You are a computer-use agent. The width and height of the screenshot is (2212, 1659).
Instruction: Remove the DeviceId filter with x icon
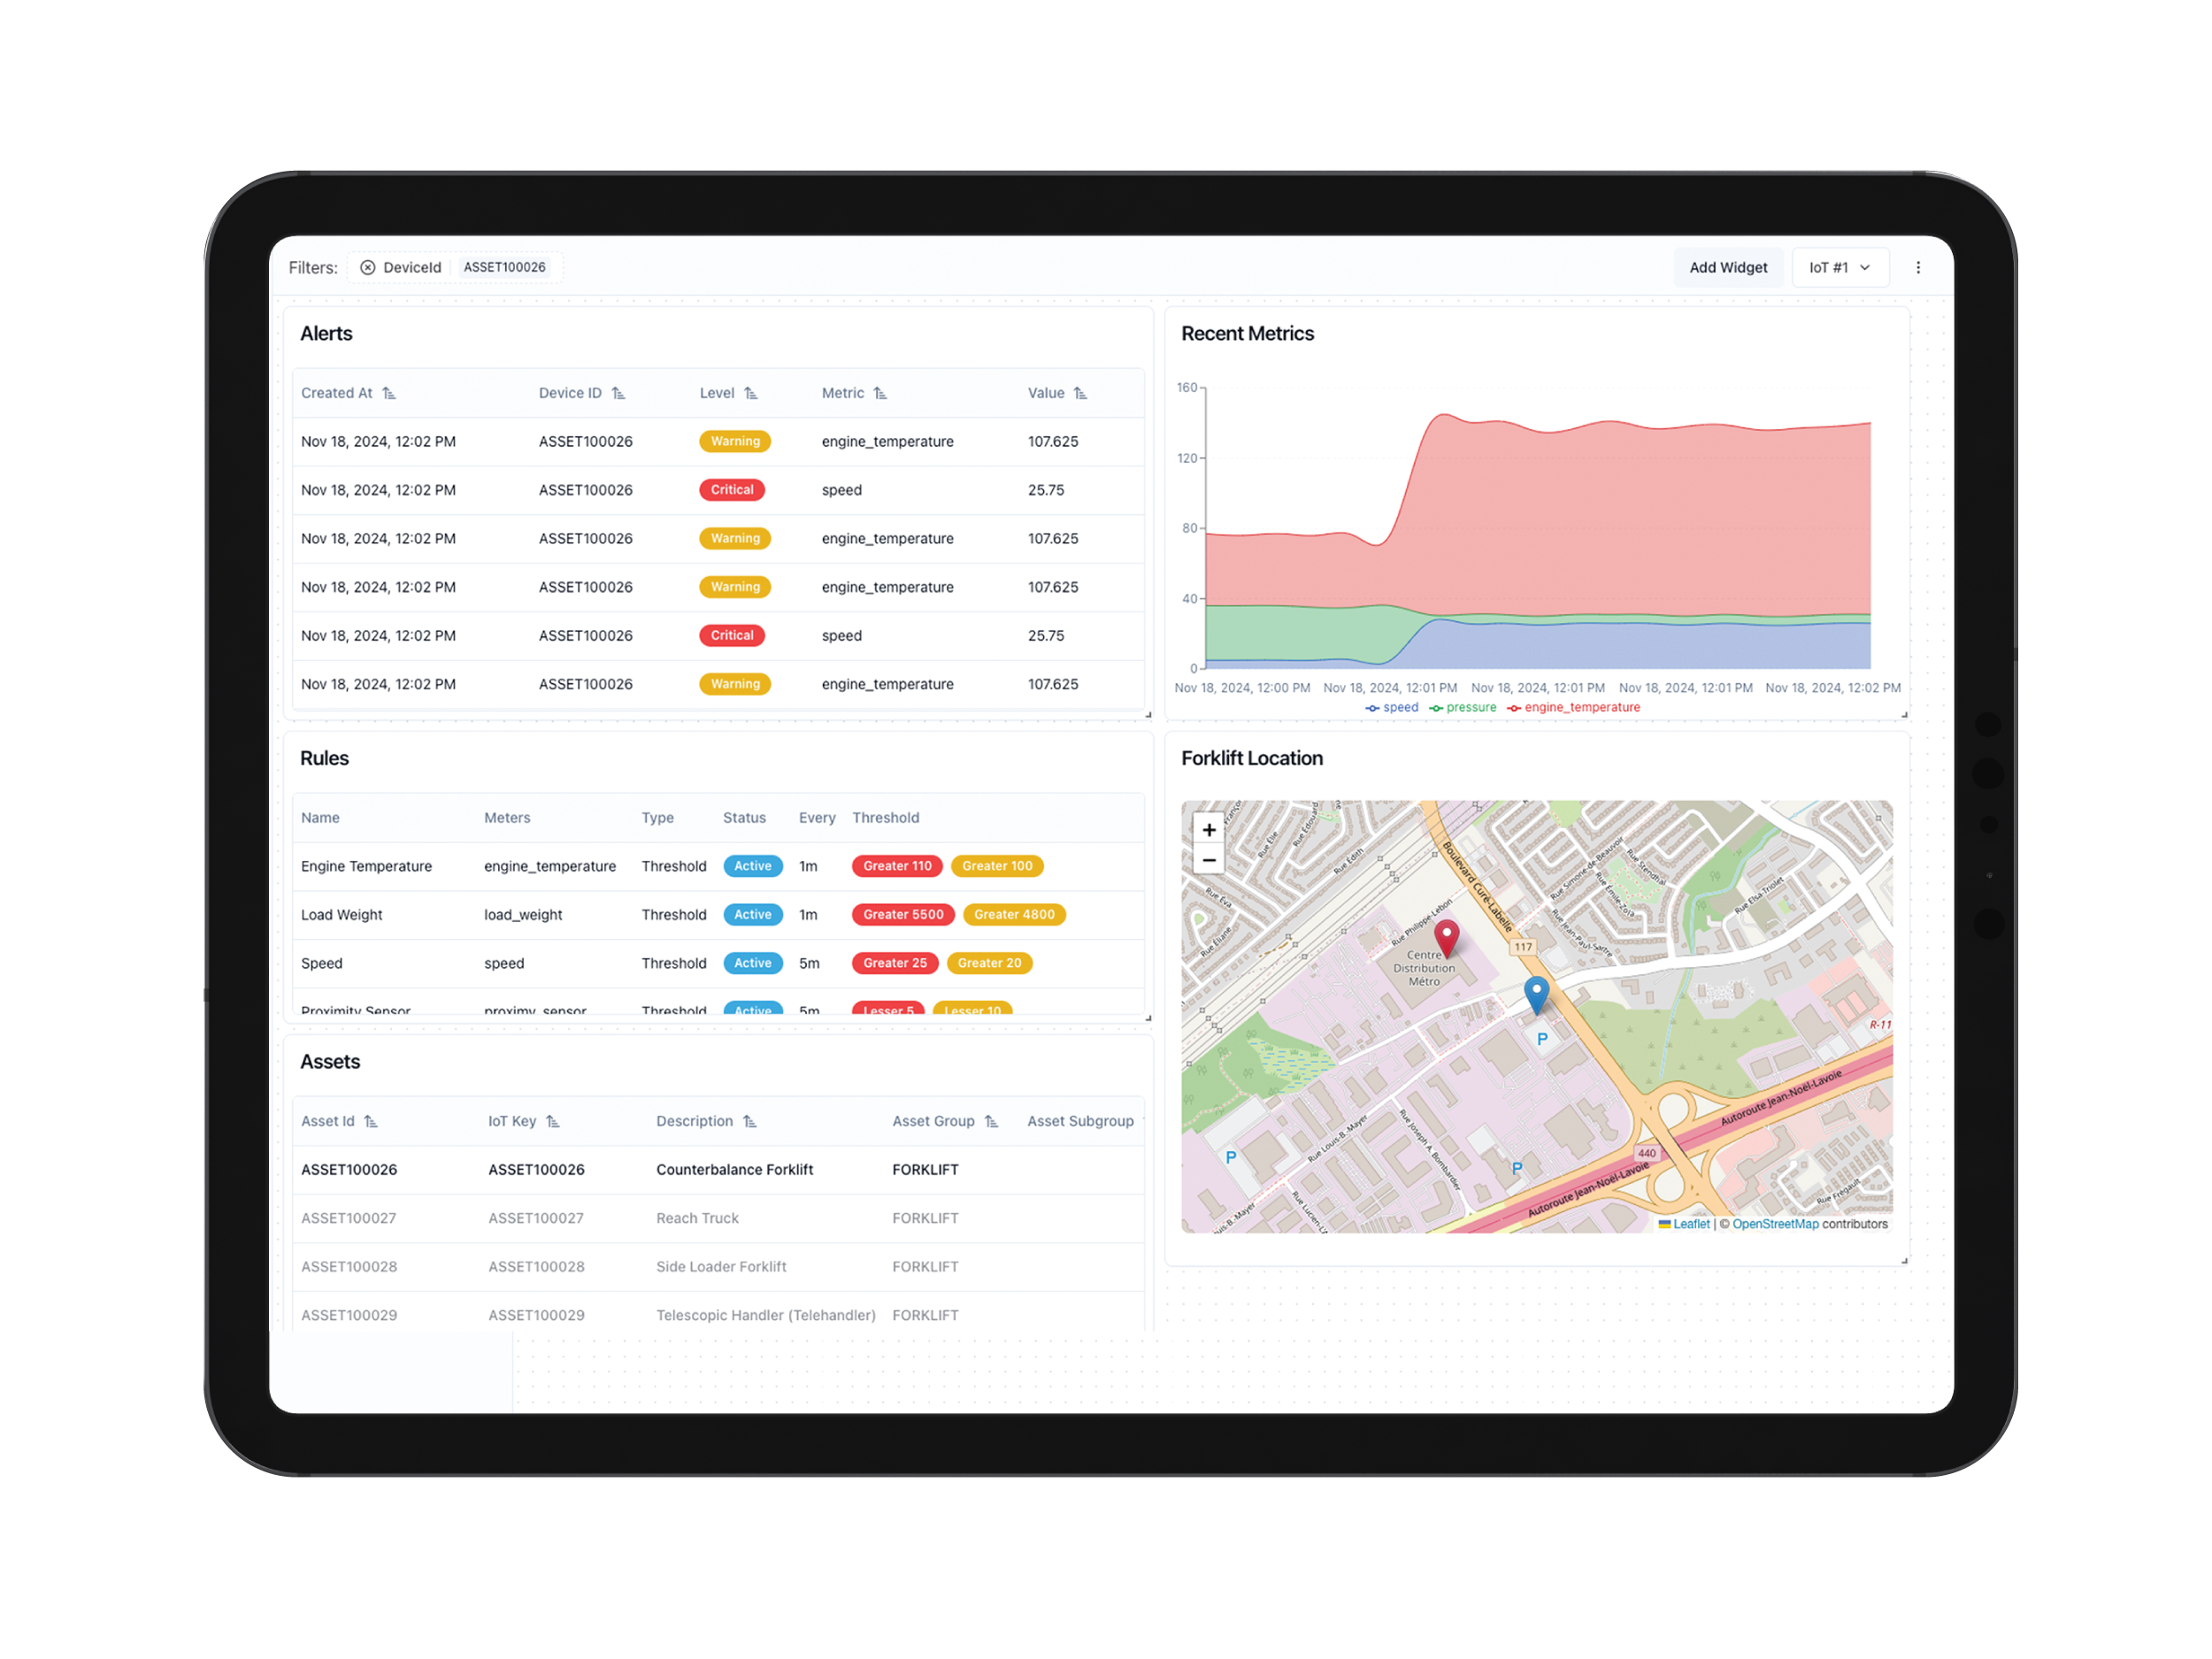(368, 268)
